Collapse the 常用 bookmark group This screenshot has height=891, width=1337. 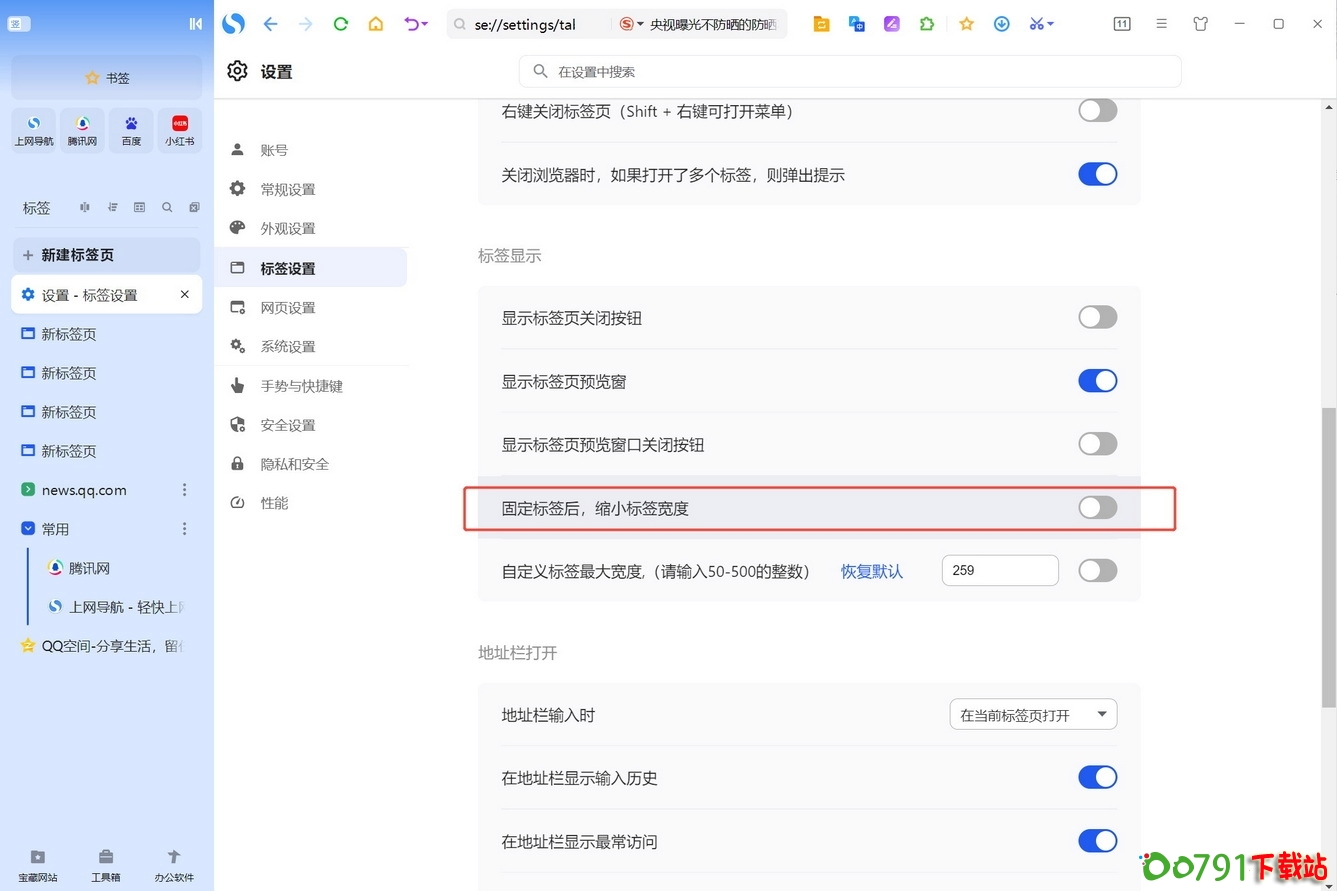(26, 529)
